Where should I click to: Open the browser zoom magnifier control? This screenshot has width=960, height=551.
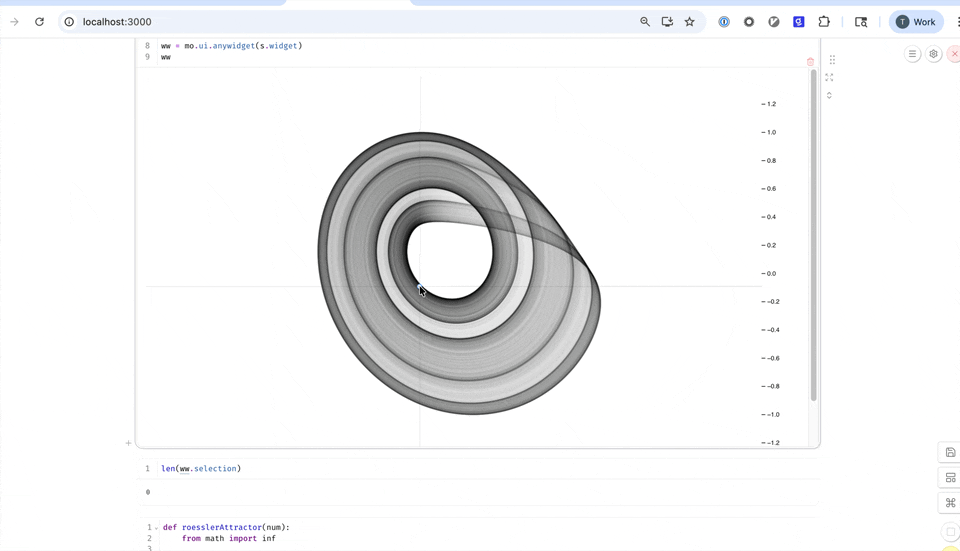pos(645,22)
